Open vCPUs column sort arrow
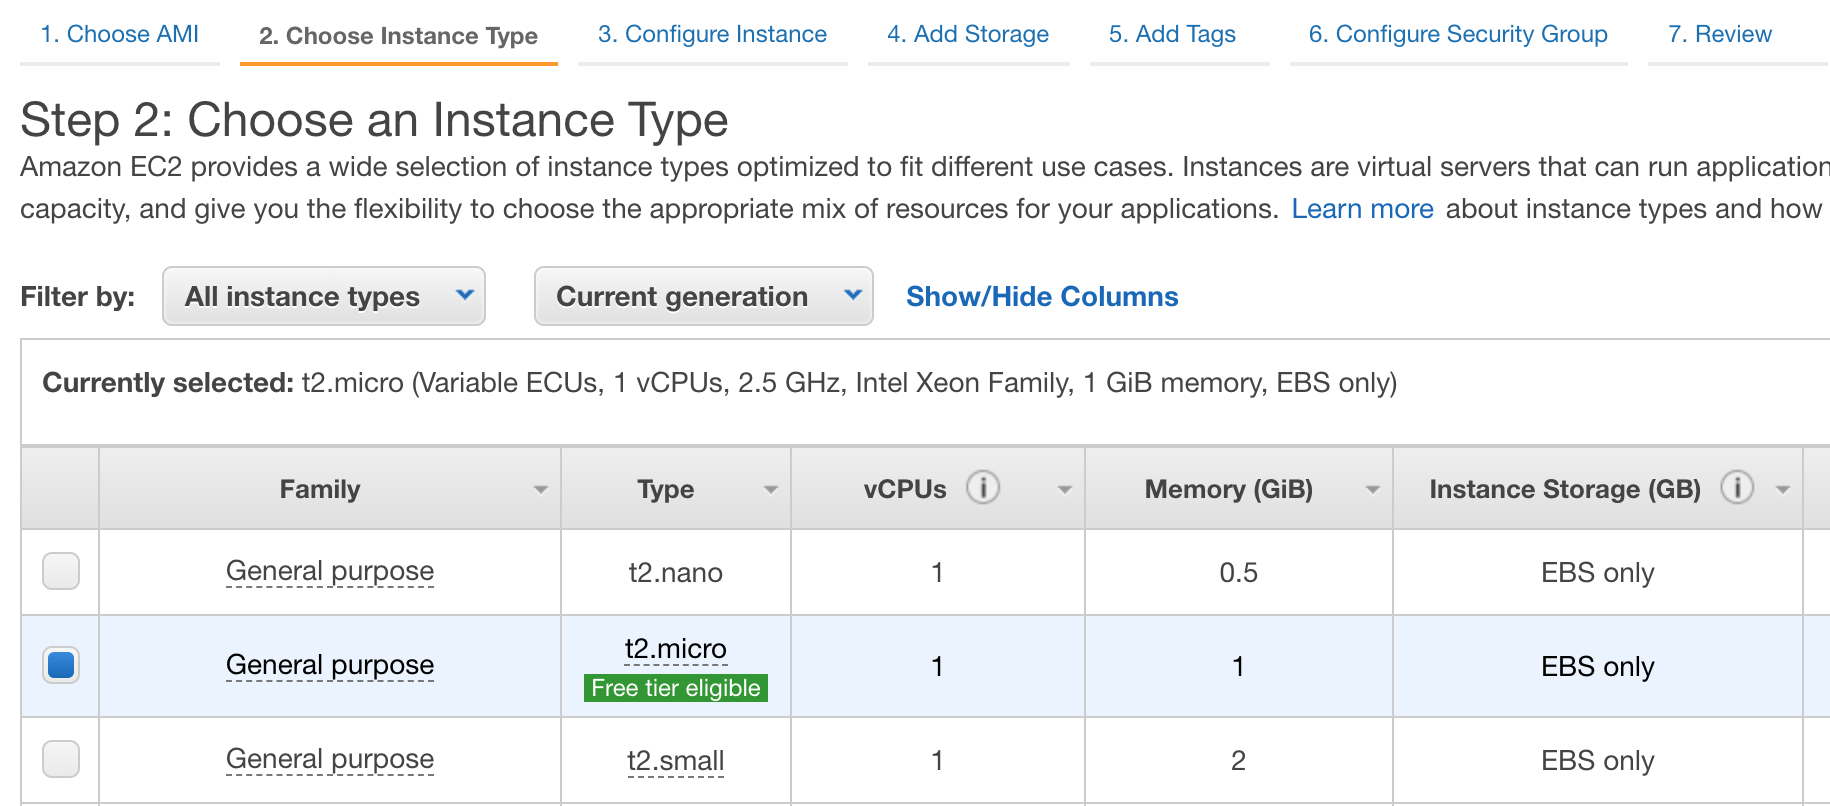 tap(1065, 490)
